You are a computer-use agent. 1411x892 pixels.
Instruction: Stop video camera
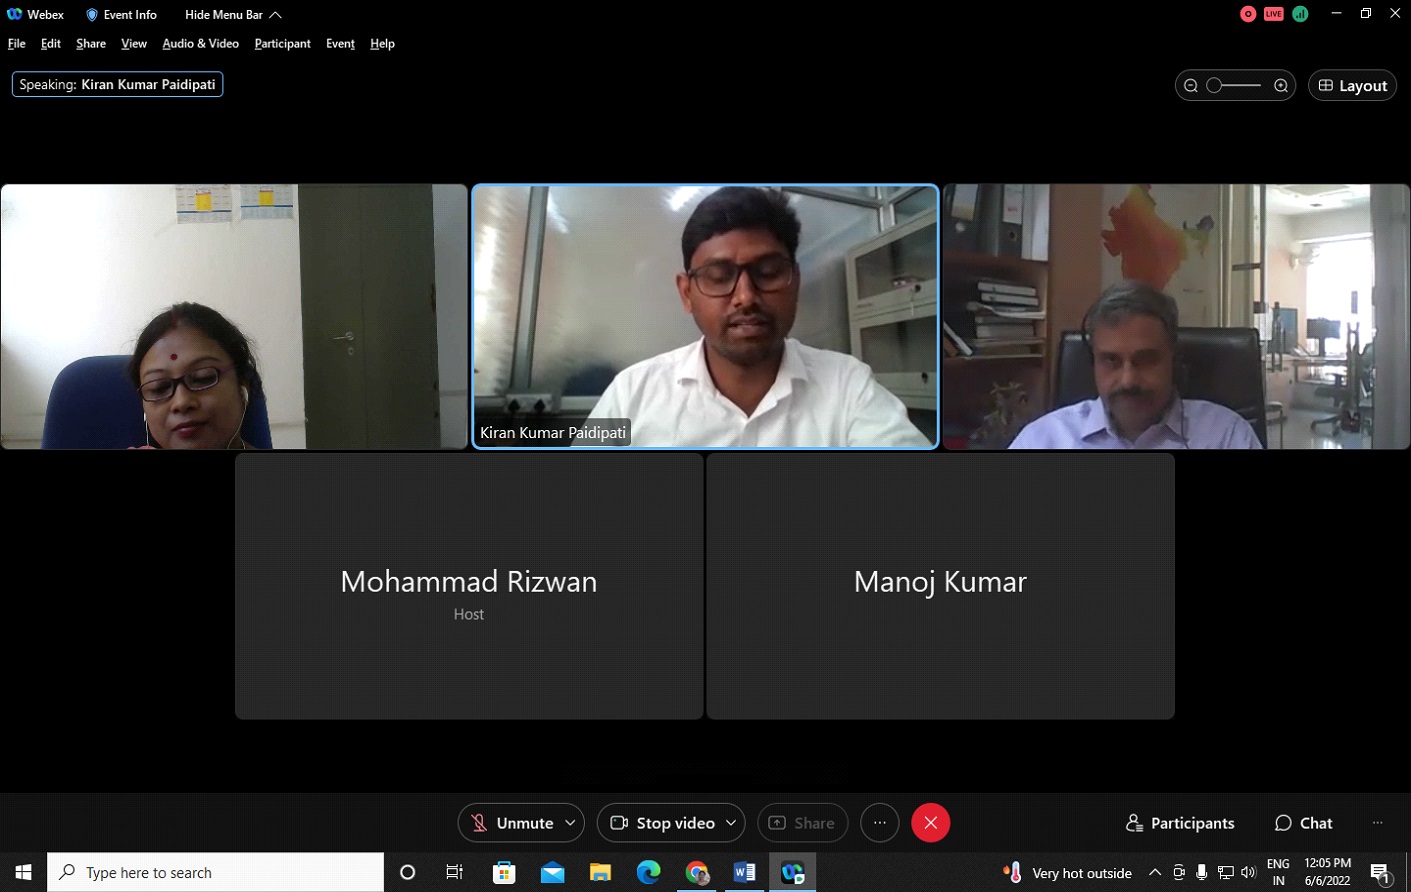[x=662, y=823]
